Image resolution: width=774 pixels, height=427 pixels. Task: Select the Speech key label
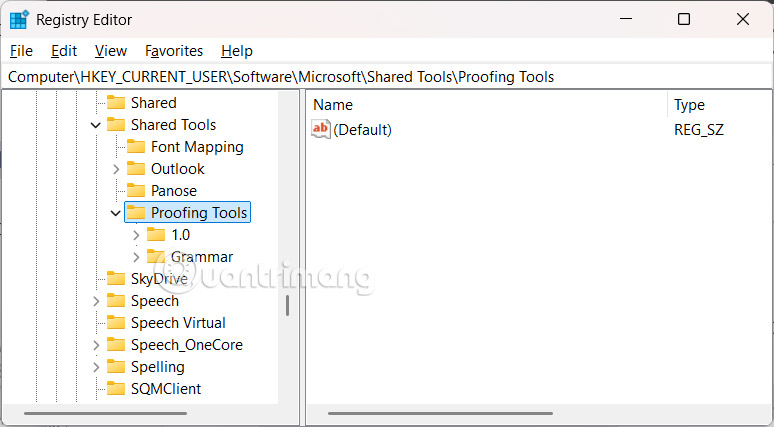tap(155, 301)
